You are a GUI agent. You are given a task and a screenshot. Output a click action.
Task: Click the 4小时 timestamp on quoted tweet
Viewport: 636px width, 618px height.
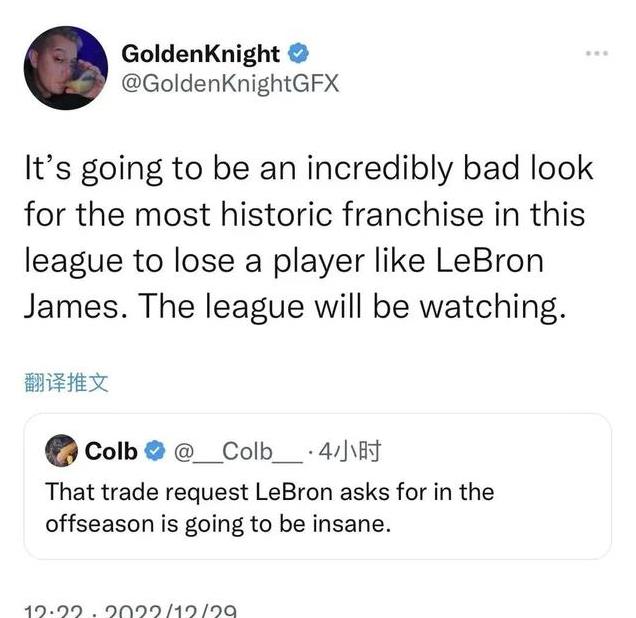[x=350, y=451]
